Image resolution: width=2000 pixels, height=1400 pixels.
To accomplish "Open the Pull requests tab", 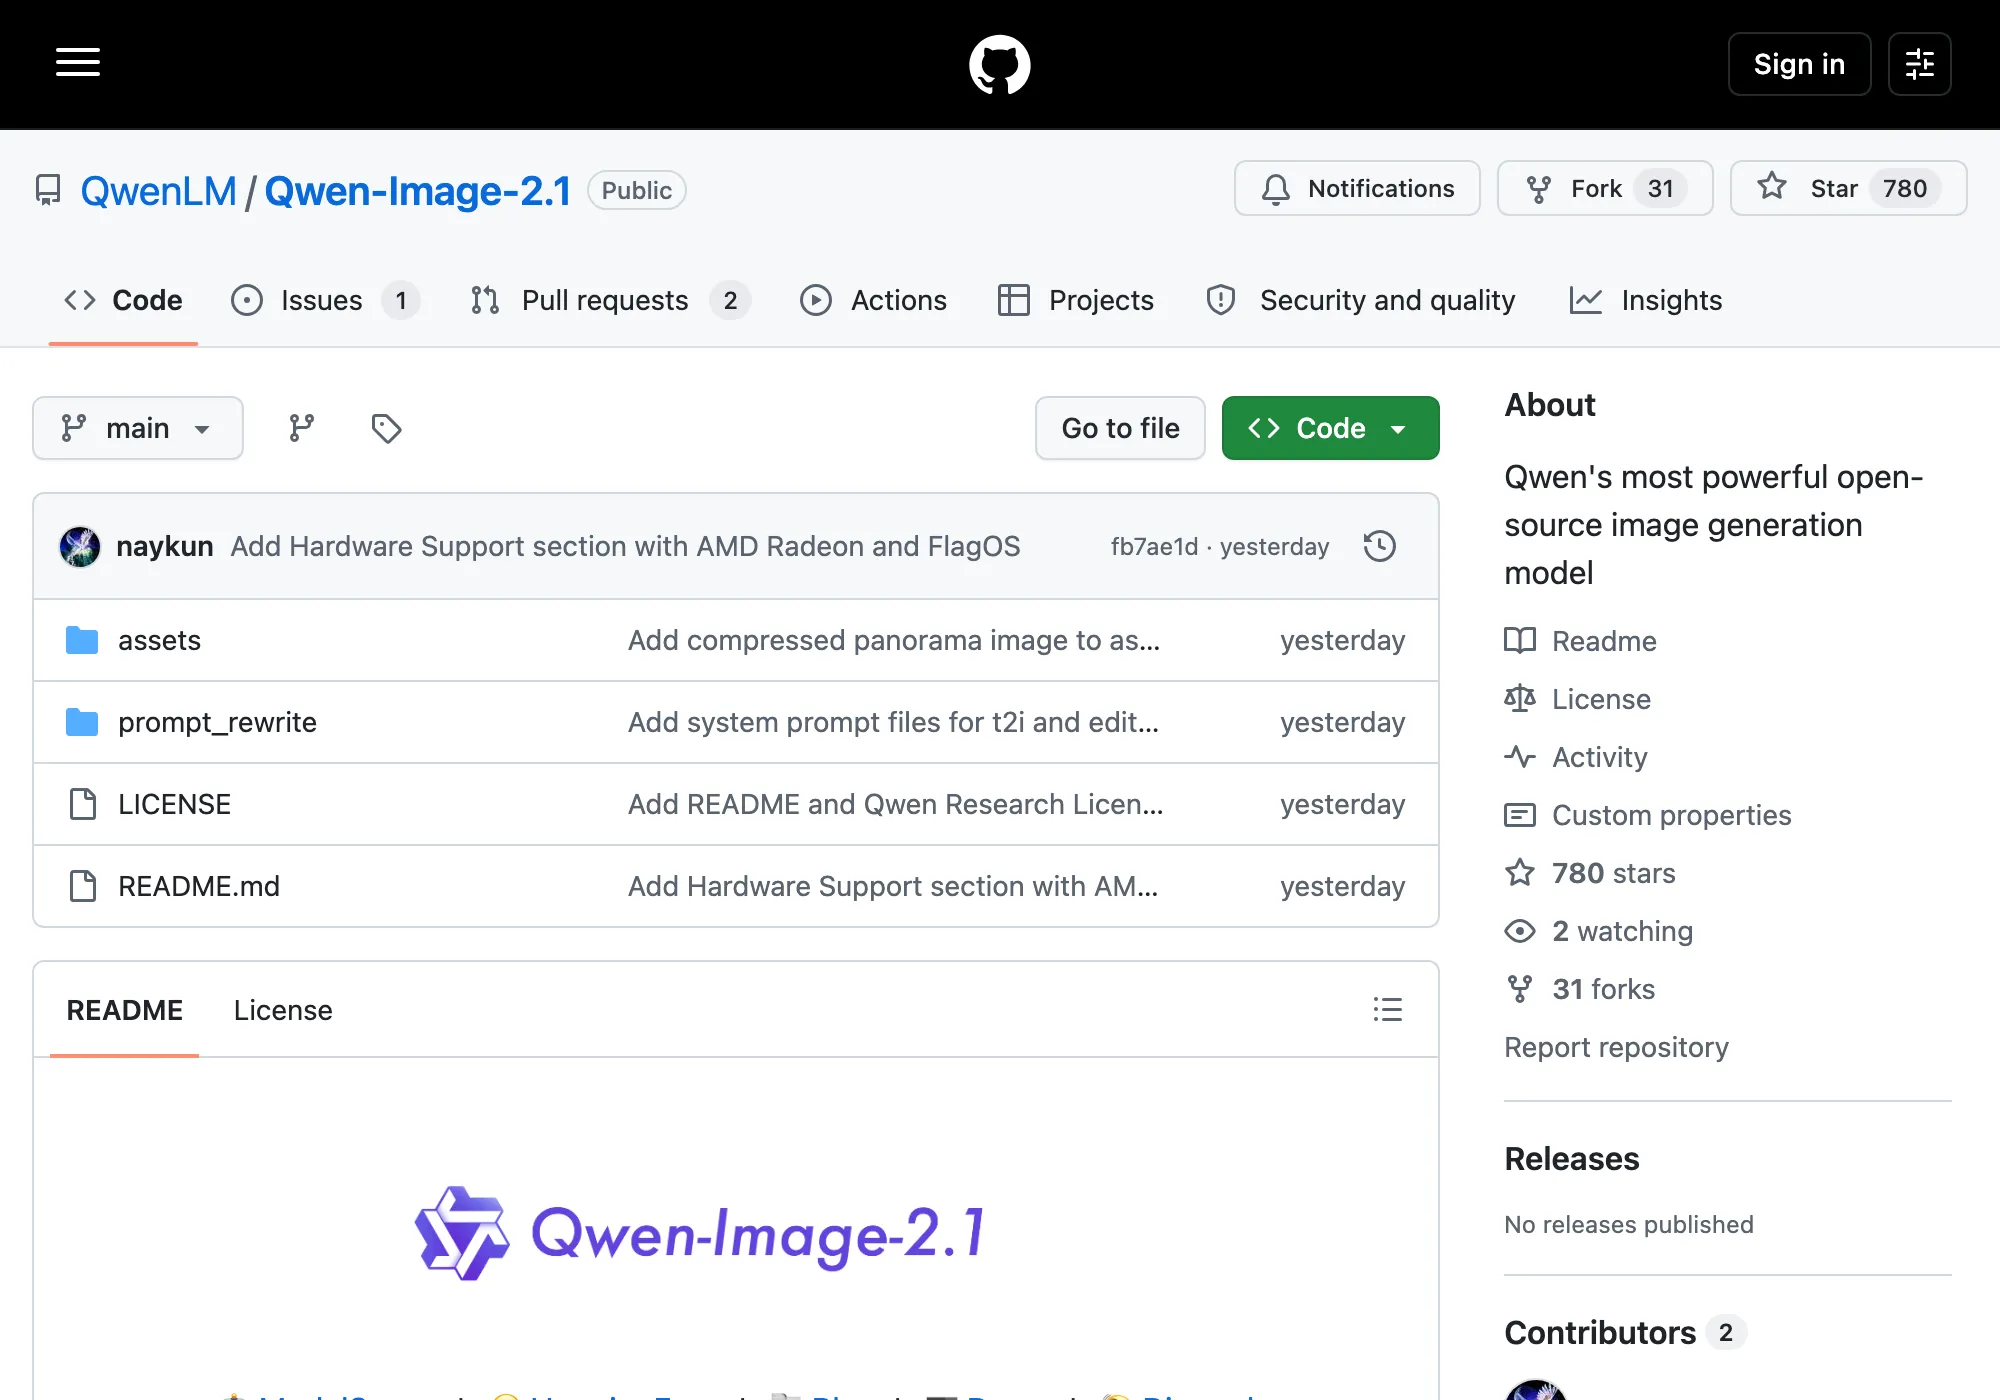I will click(x=610, y=300).
